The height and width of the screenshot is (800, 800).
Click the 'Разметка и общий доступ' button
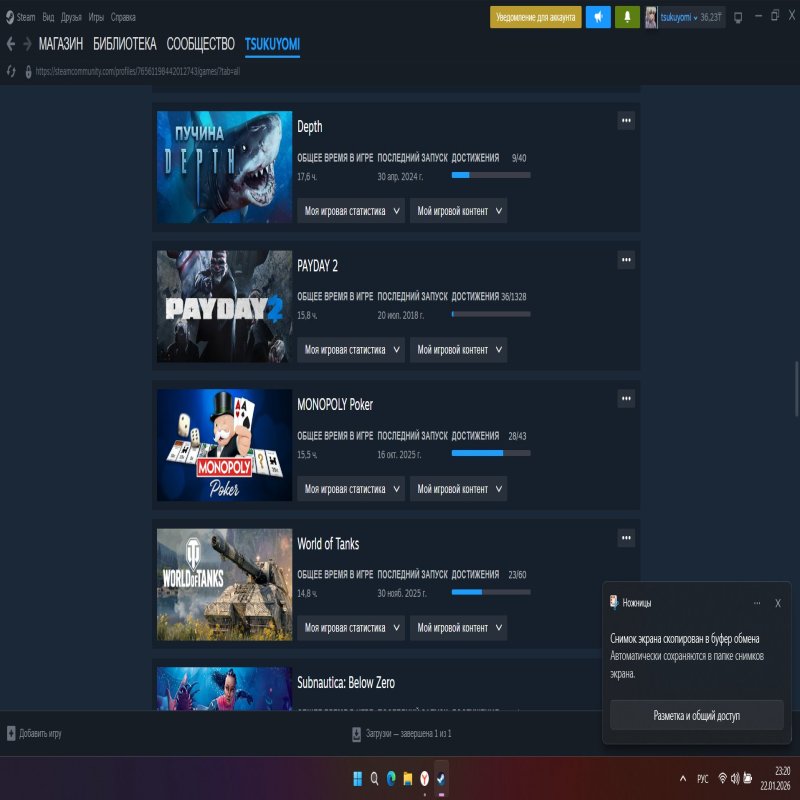pyautogui.click(x=697, y=716)
